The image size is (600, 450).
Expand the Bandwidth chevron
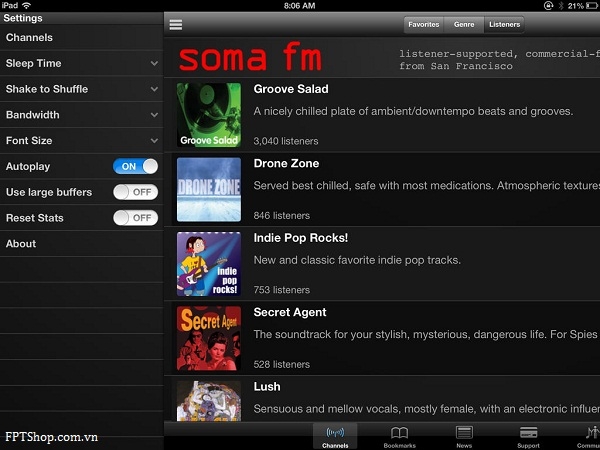tap(154, 115)
